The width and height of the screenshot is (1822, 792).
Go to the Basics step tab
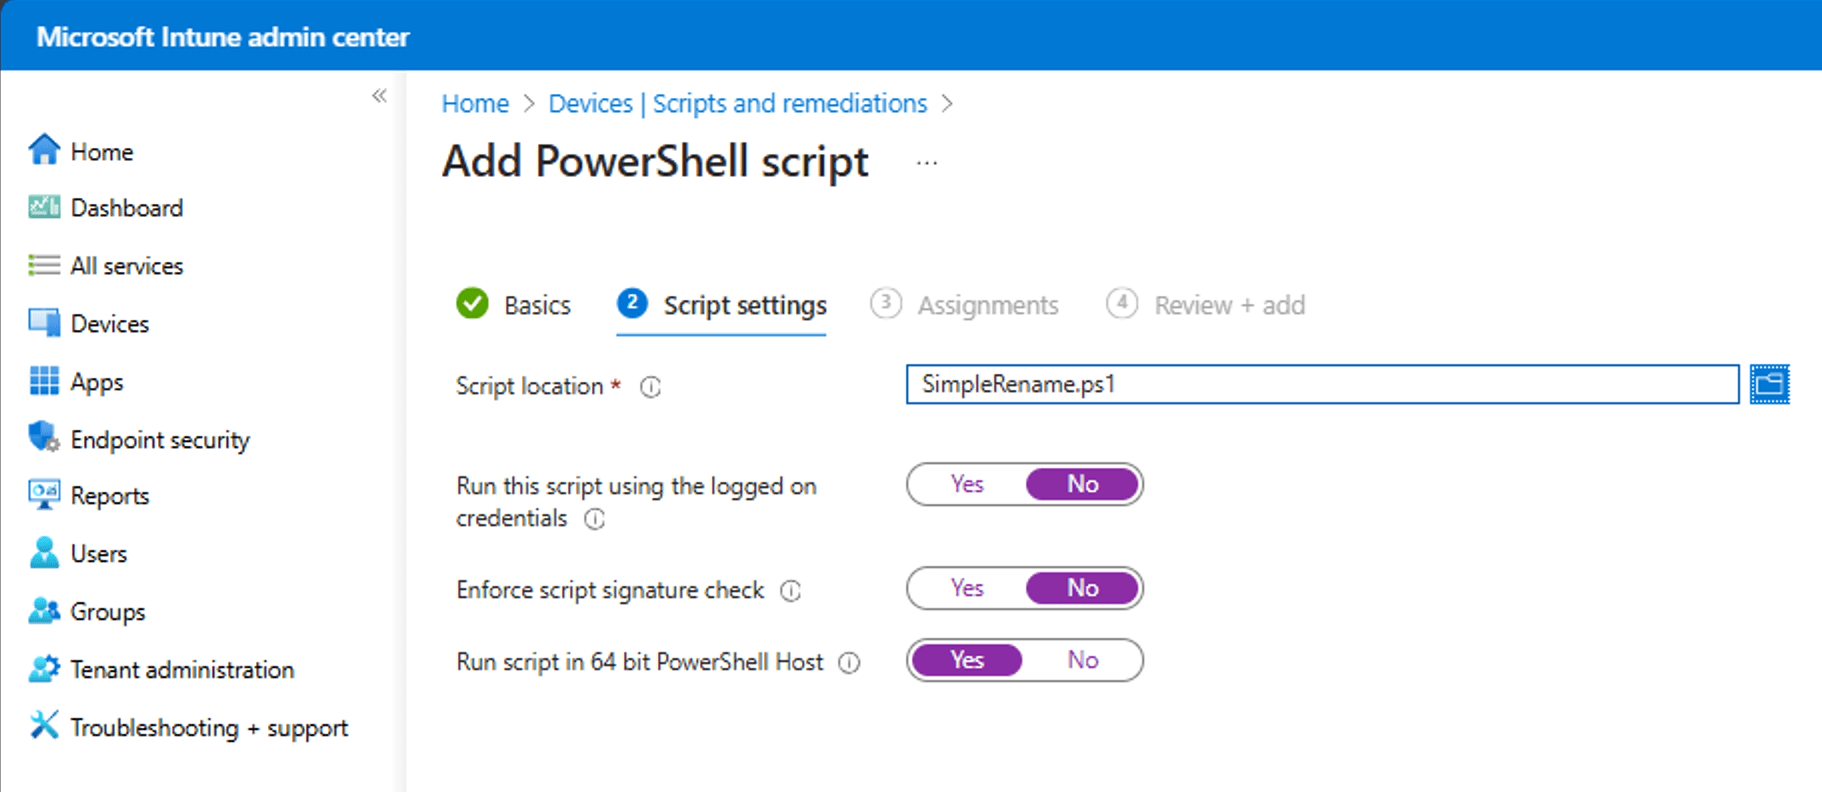click(514, 304)
